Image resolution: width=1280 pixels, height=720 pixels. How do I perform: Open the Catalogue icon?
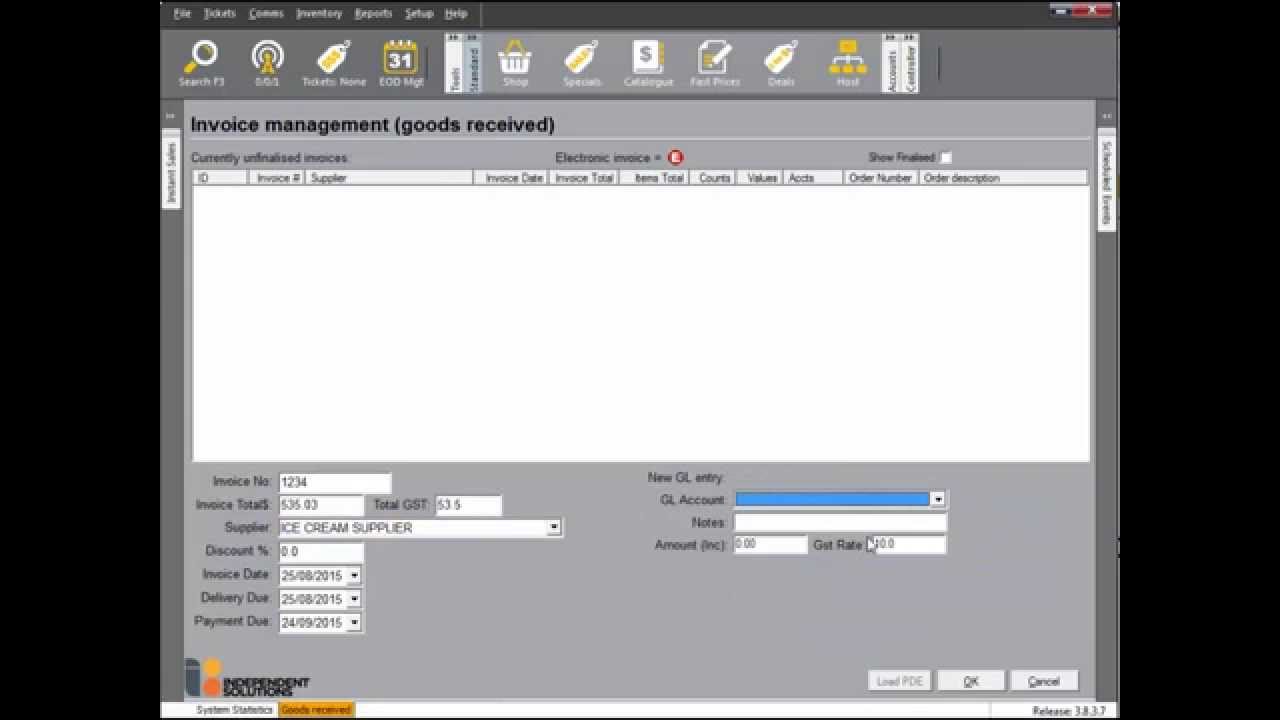[648, 64]
